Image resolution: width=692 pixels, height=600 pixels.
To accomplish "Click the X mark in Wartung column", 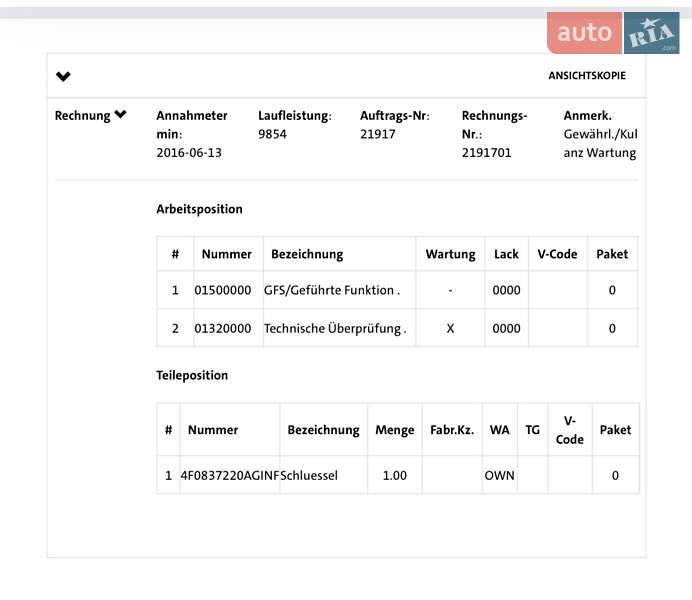I will 450,328.
